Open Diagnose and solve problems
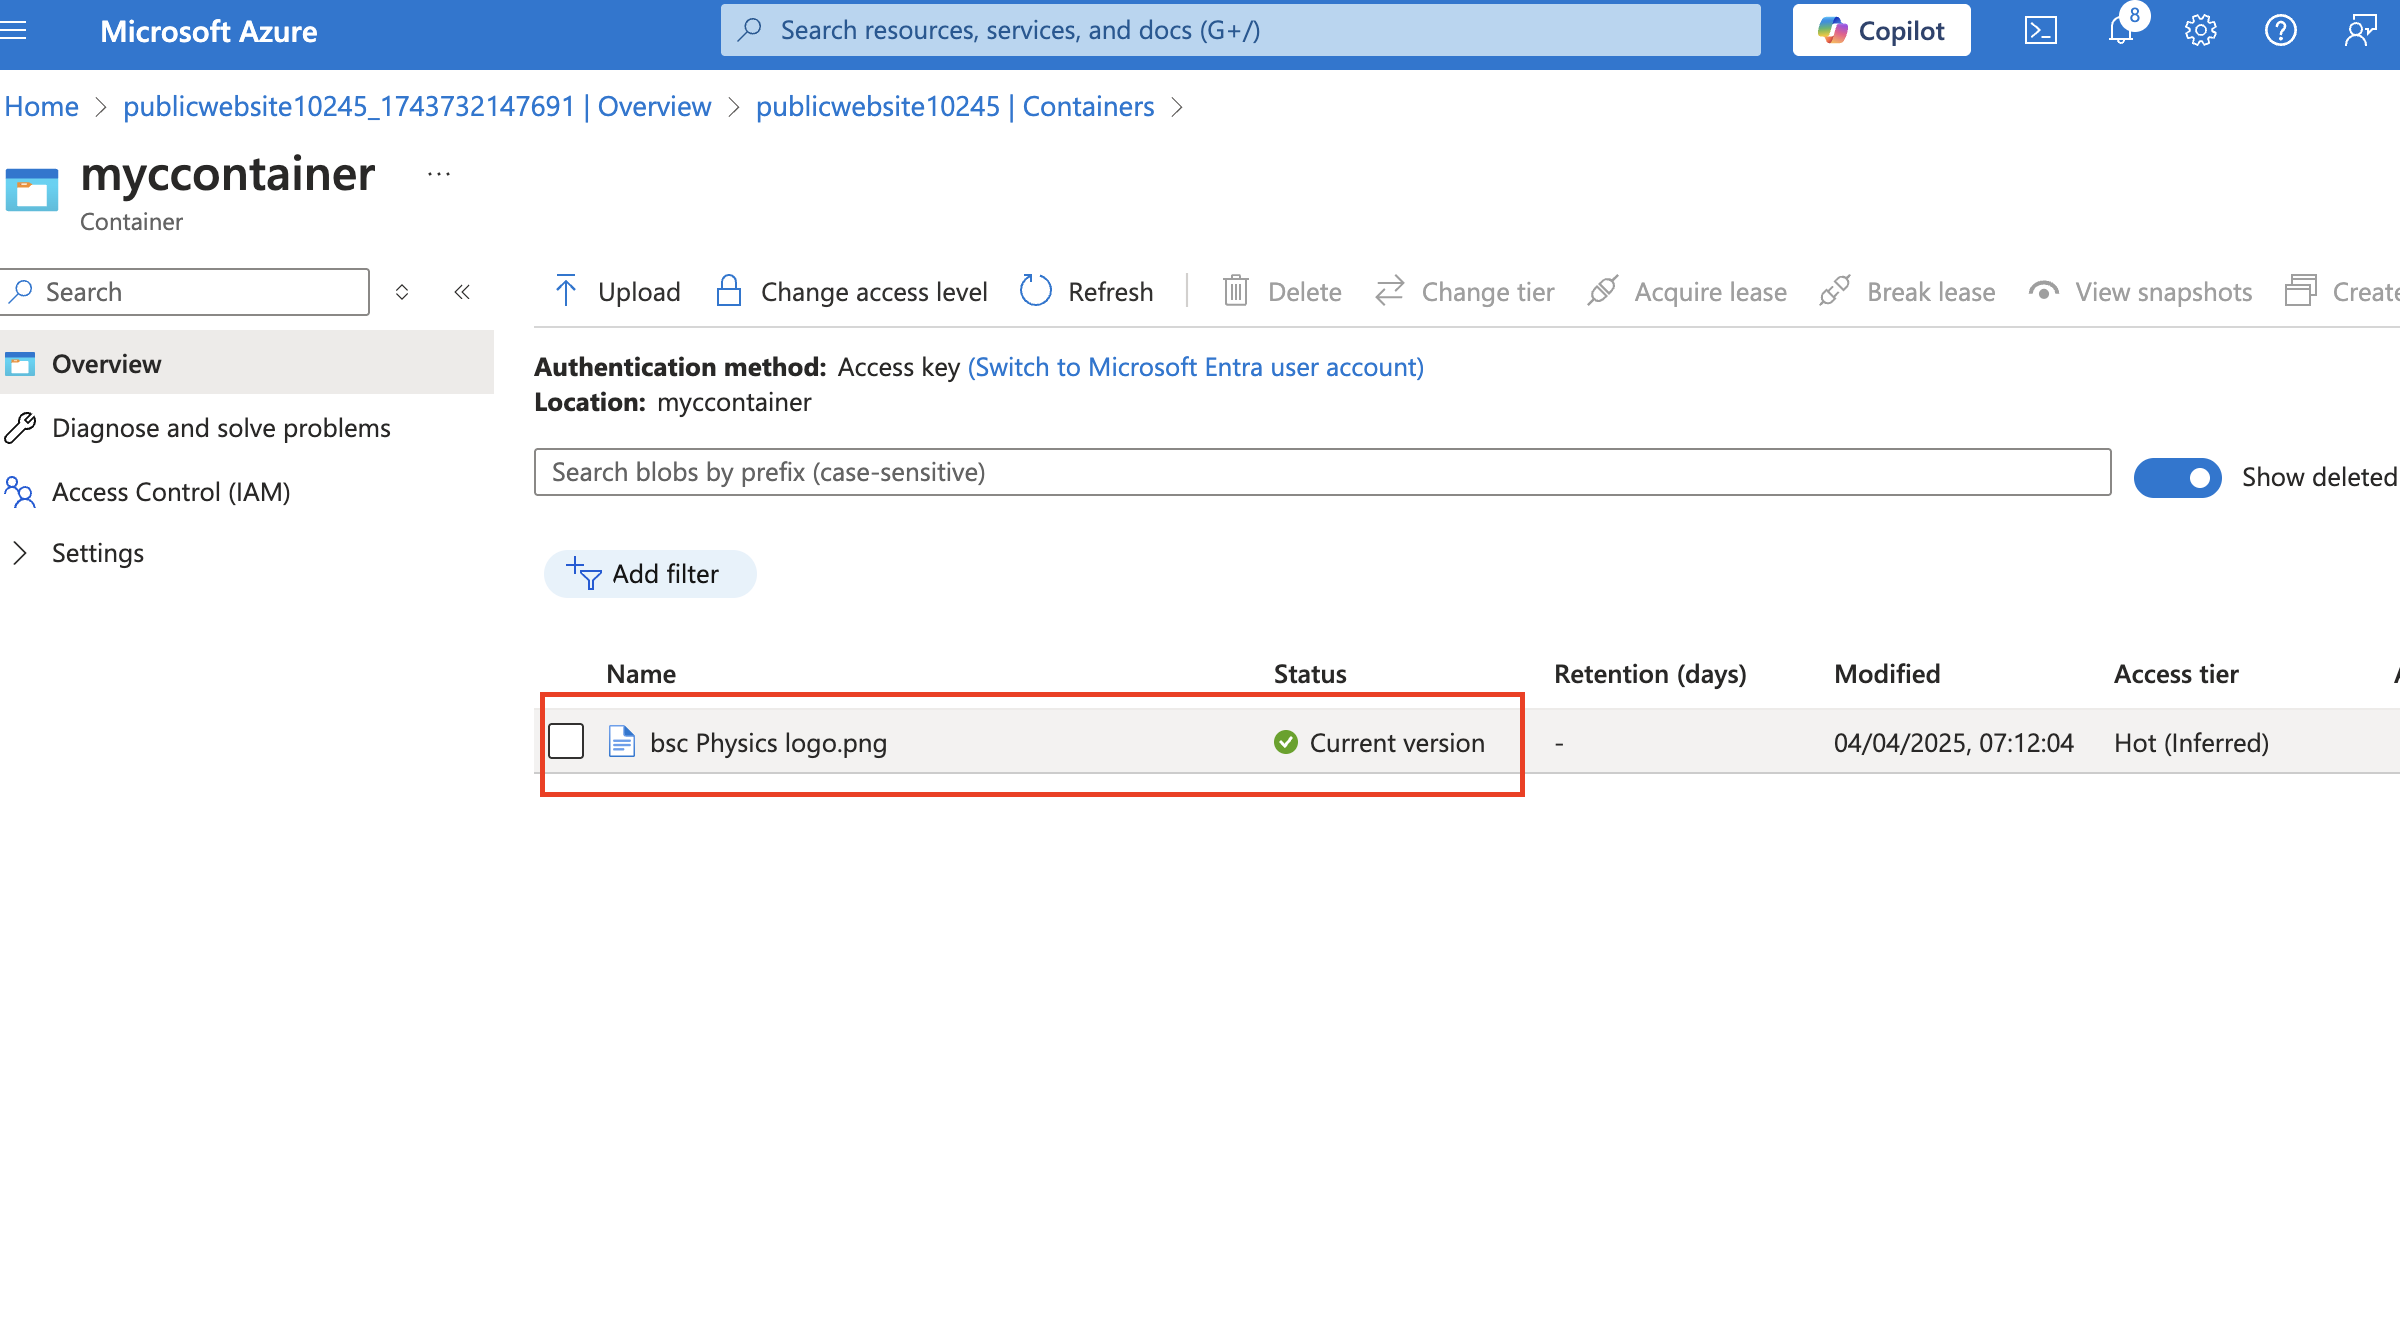 (221, 428)
